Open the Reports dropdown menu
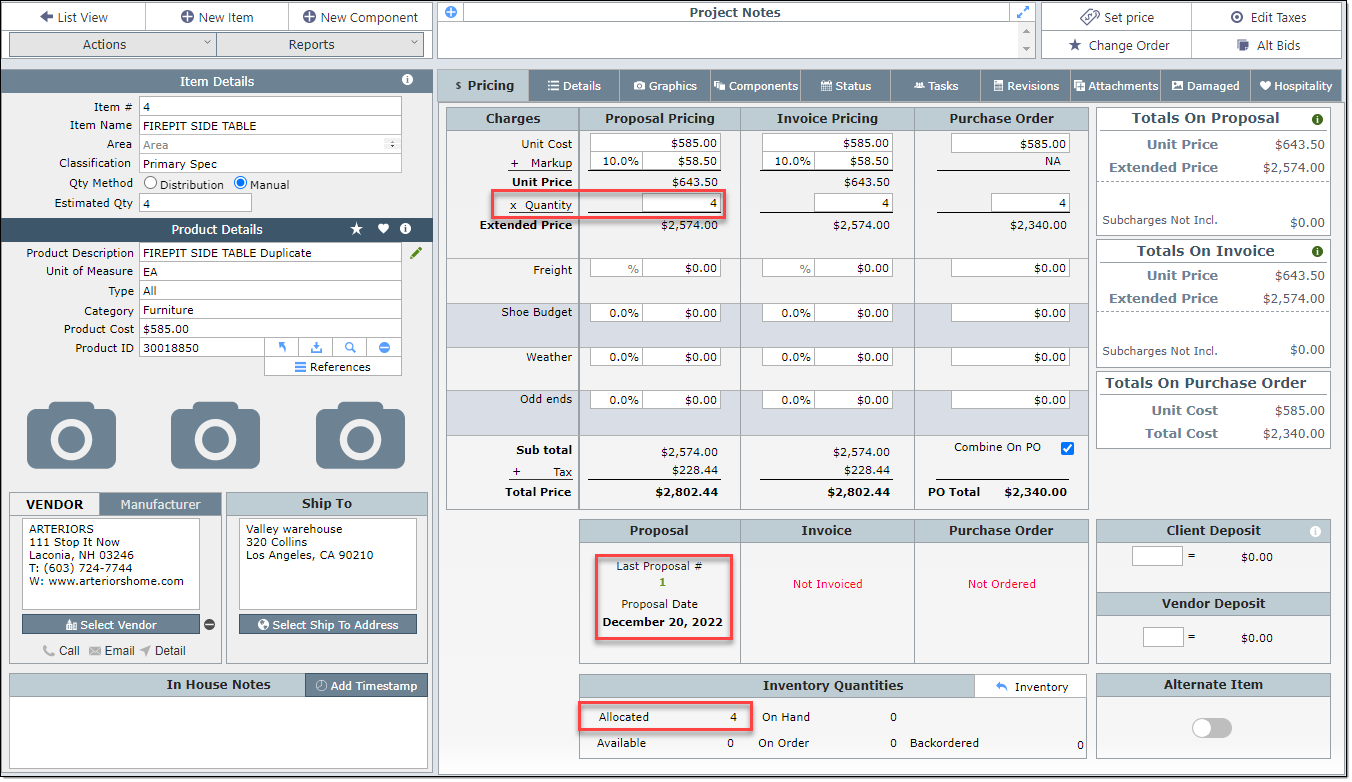Screen dimensions: 1352x782 [x=320, y=44]
